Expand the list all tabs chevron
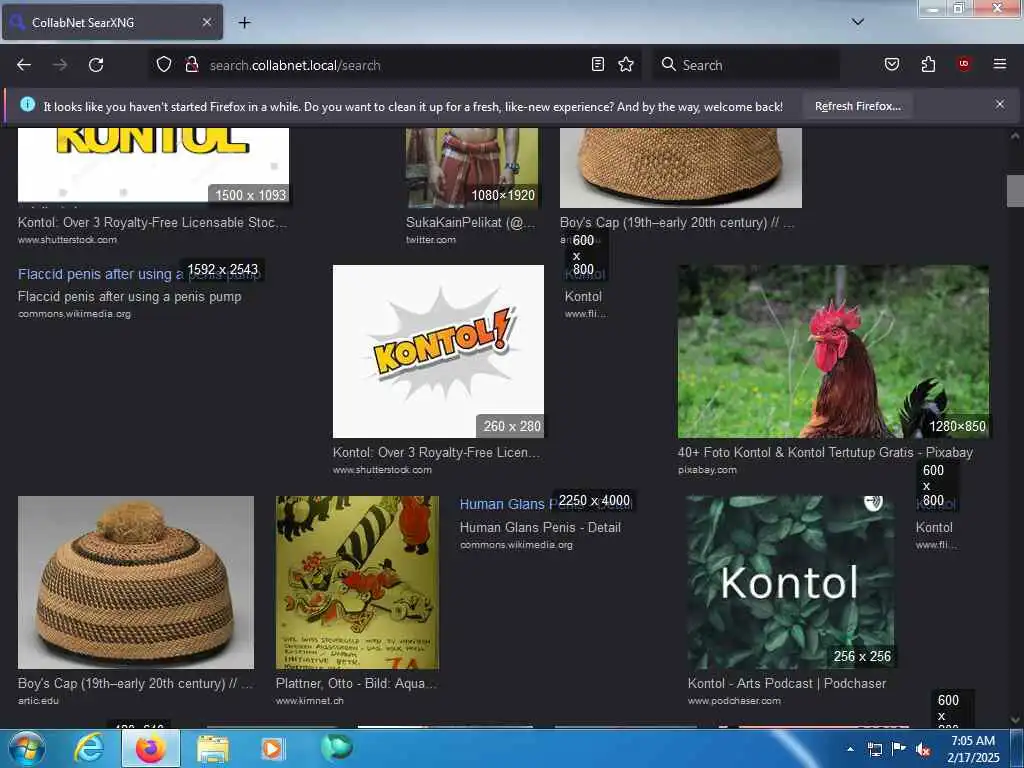This screenshot has height=768, width=1024. [x=858, y=22]
